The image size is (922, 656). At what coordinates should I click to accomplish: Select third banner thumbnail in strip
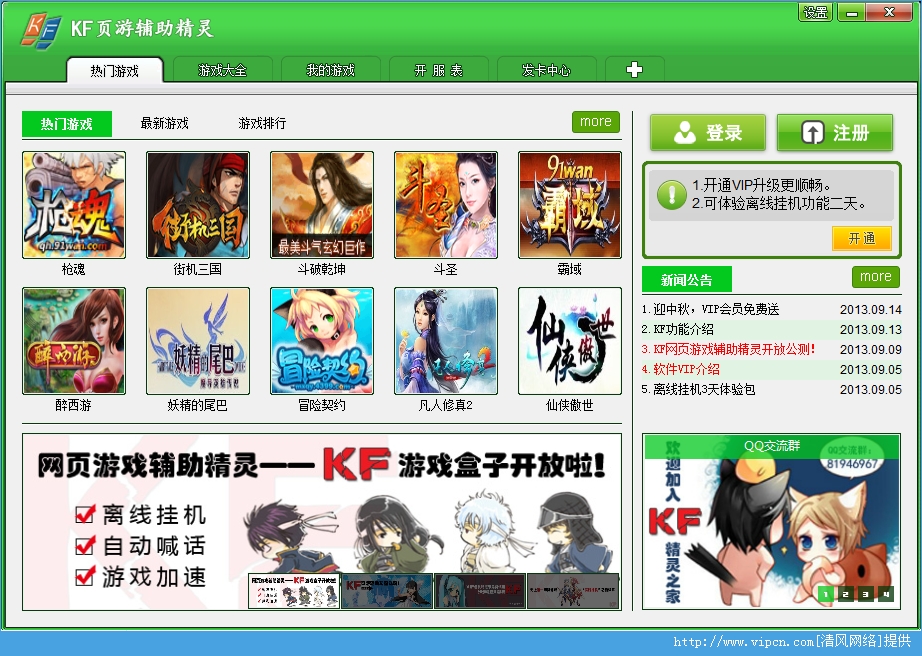click(x=480, y=591)
